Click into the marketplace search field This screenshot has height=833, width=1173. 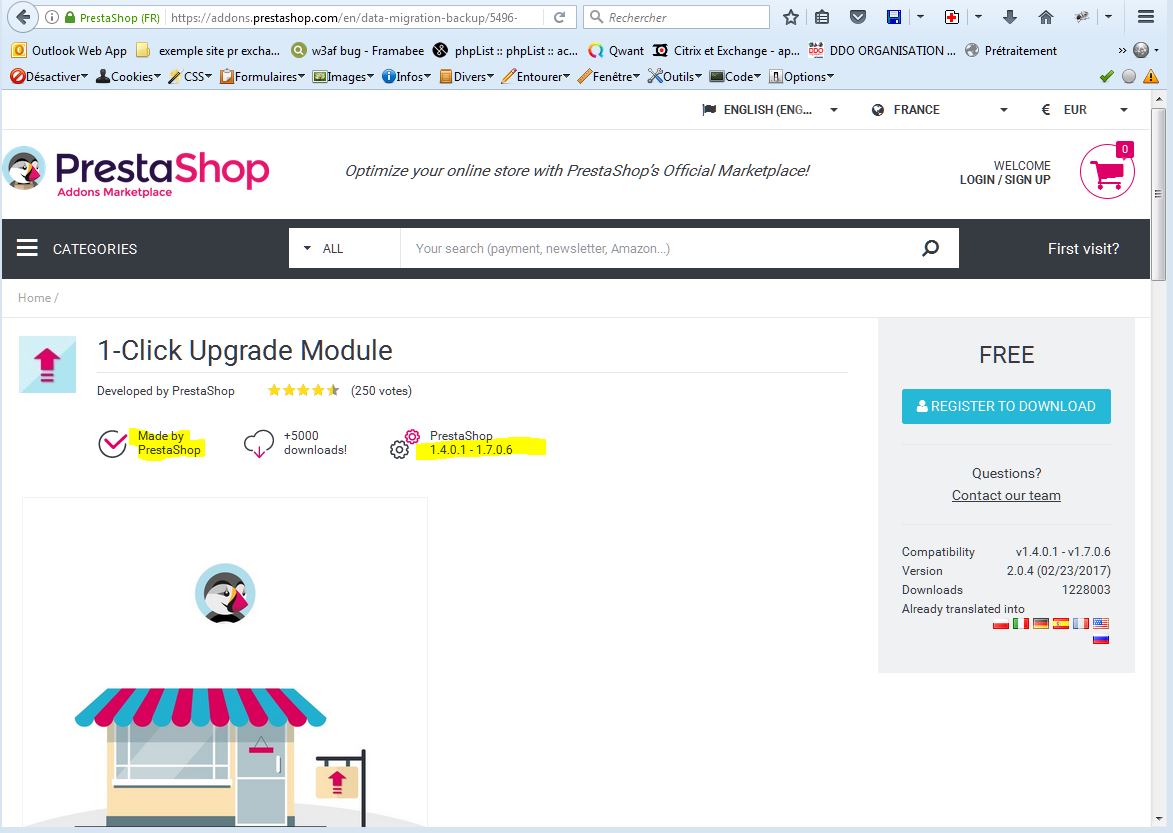650,248
